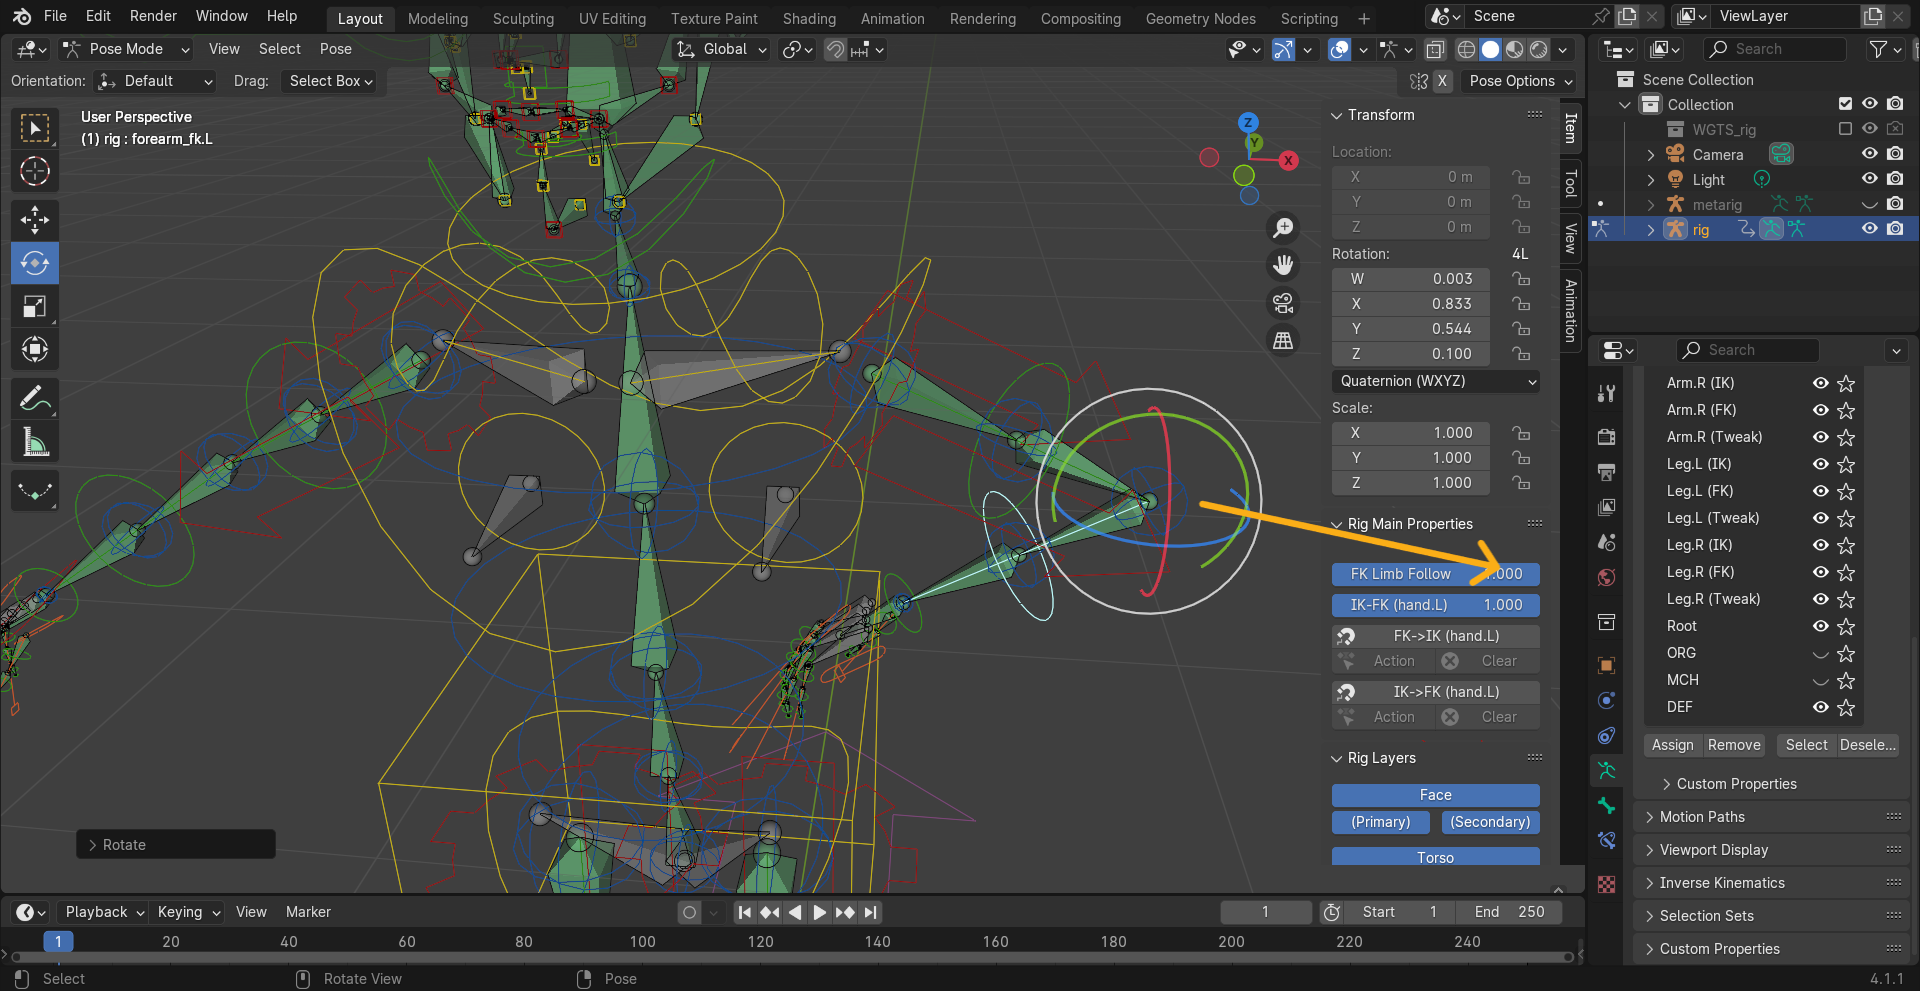Toggle X-ray display in viewport header
1920x991 pixels.
(x=1435, y=49)
